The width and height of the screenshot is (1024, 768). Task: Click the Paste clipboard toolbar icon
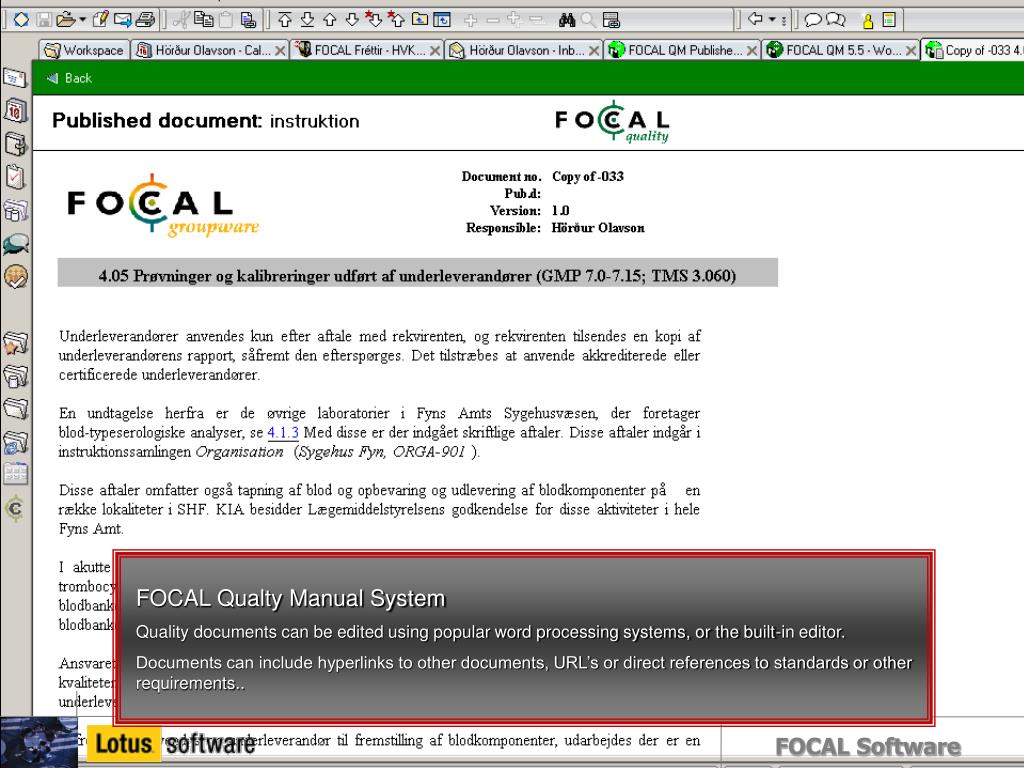(x=226, y=20)
